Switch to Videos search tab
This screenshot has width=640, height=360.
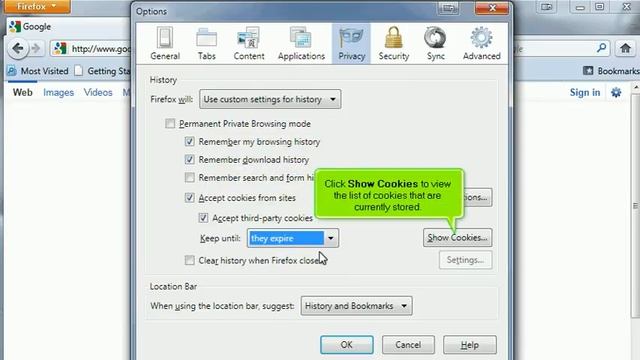coord(98,92)
